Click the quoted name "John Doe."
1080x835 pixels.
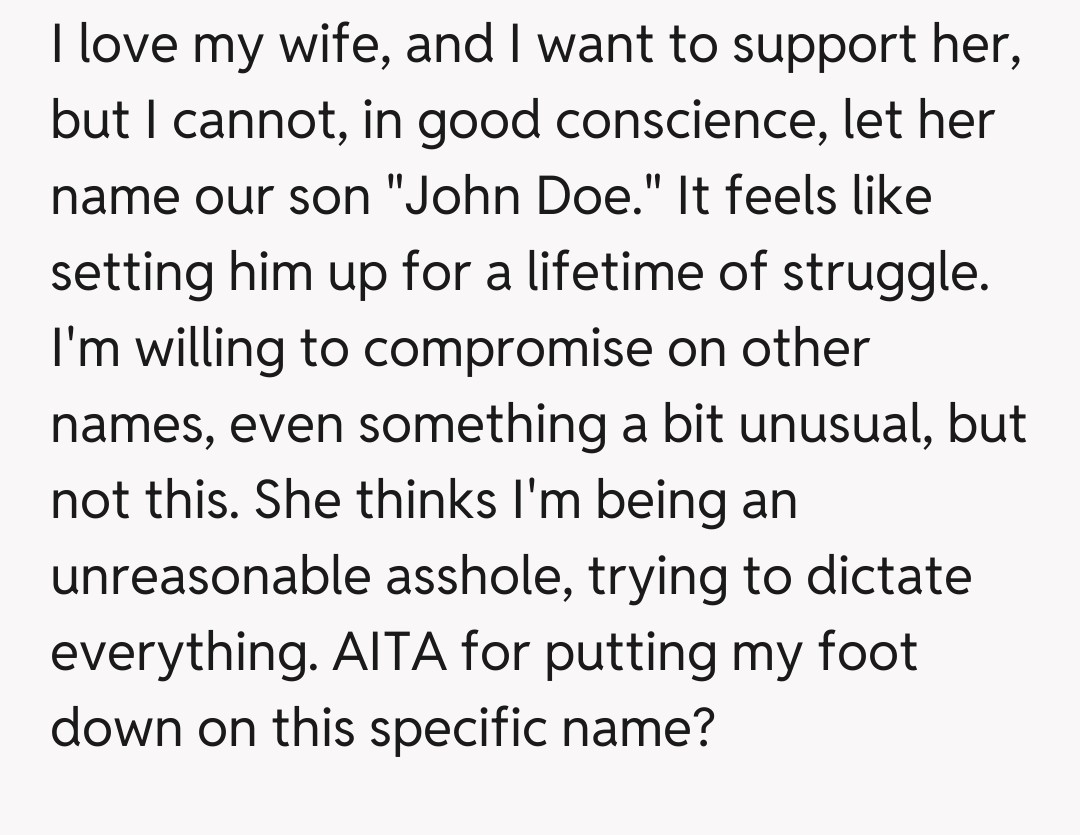point(527,196)
